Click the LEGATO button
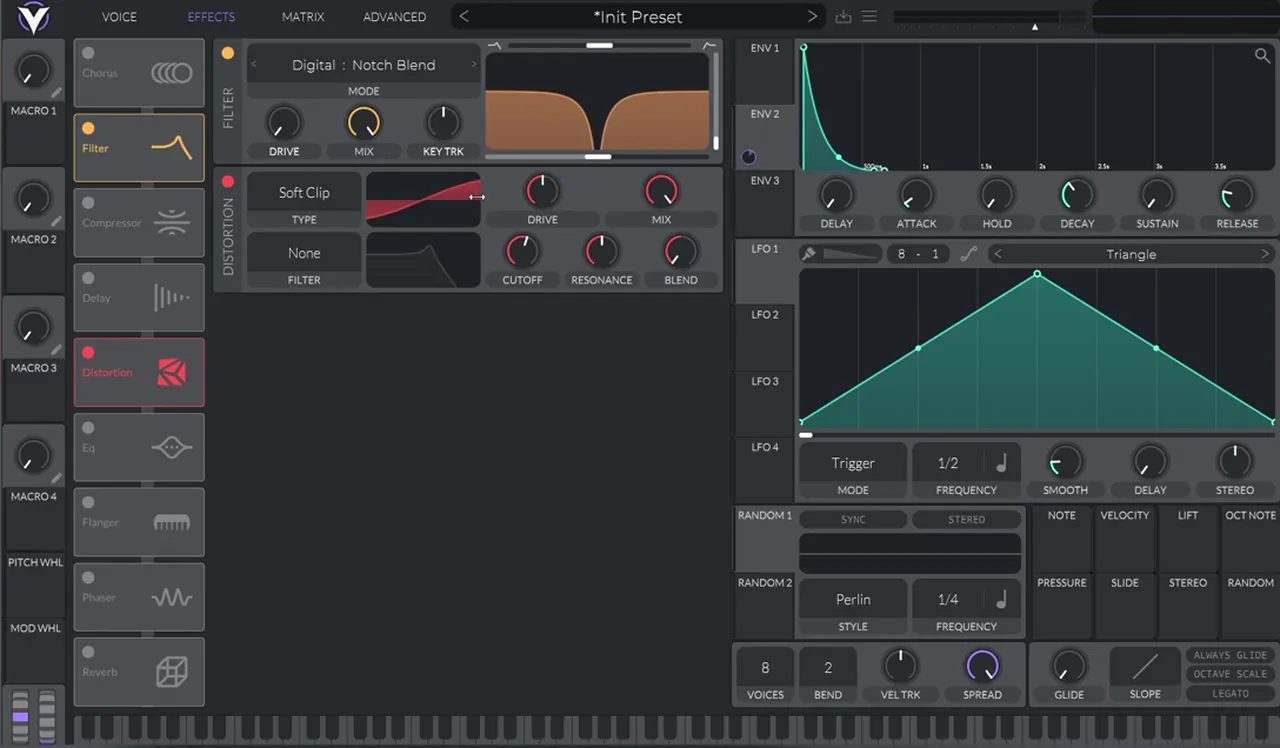Image resolution: width=1280 pixels, height=748 pixels. tap(1230, 693)
